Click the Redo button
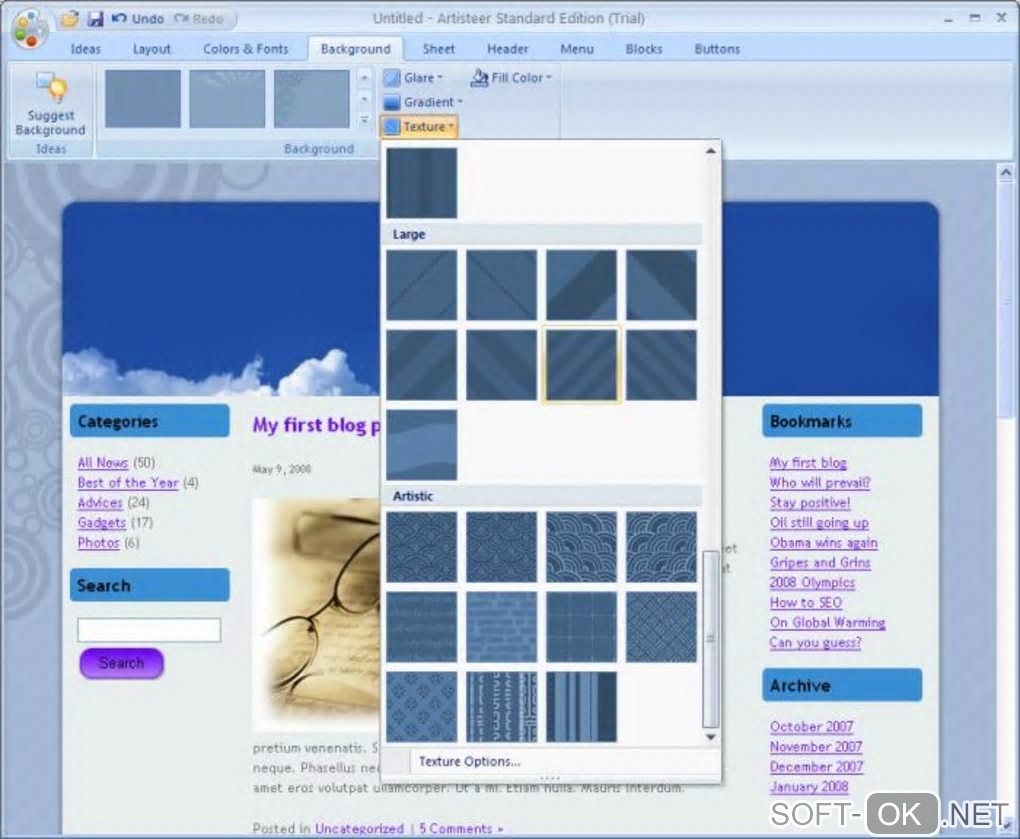This screenshot has height=839, width=1020. 199,19
